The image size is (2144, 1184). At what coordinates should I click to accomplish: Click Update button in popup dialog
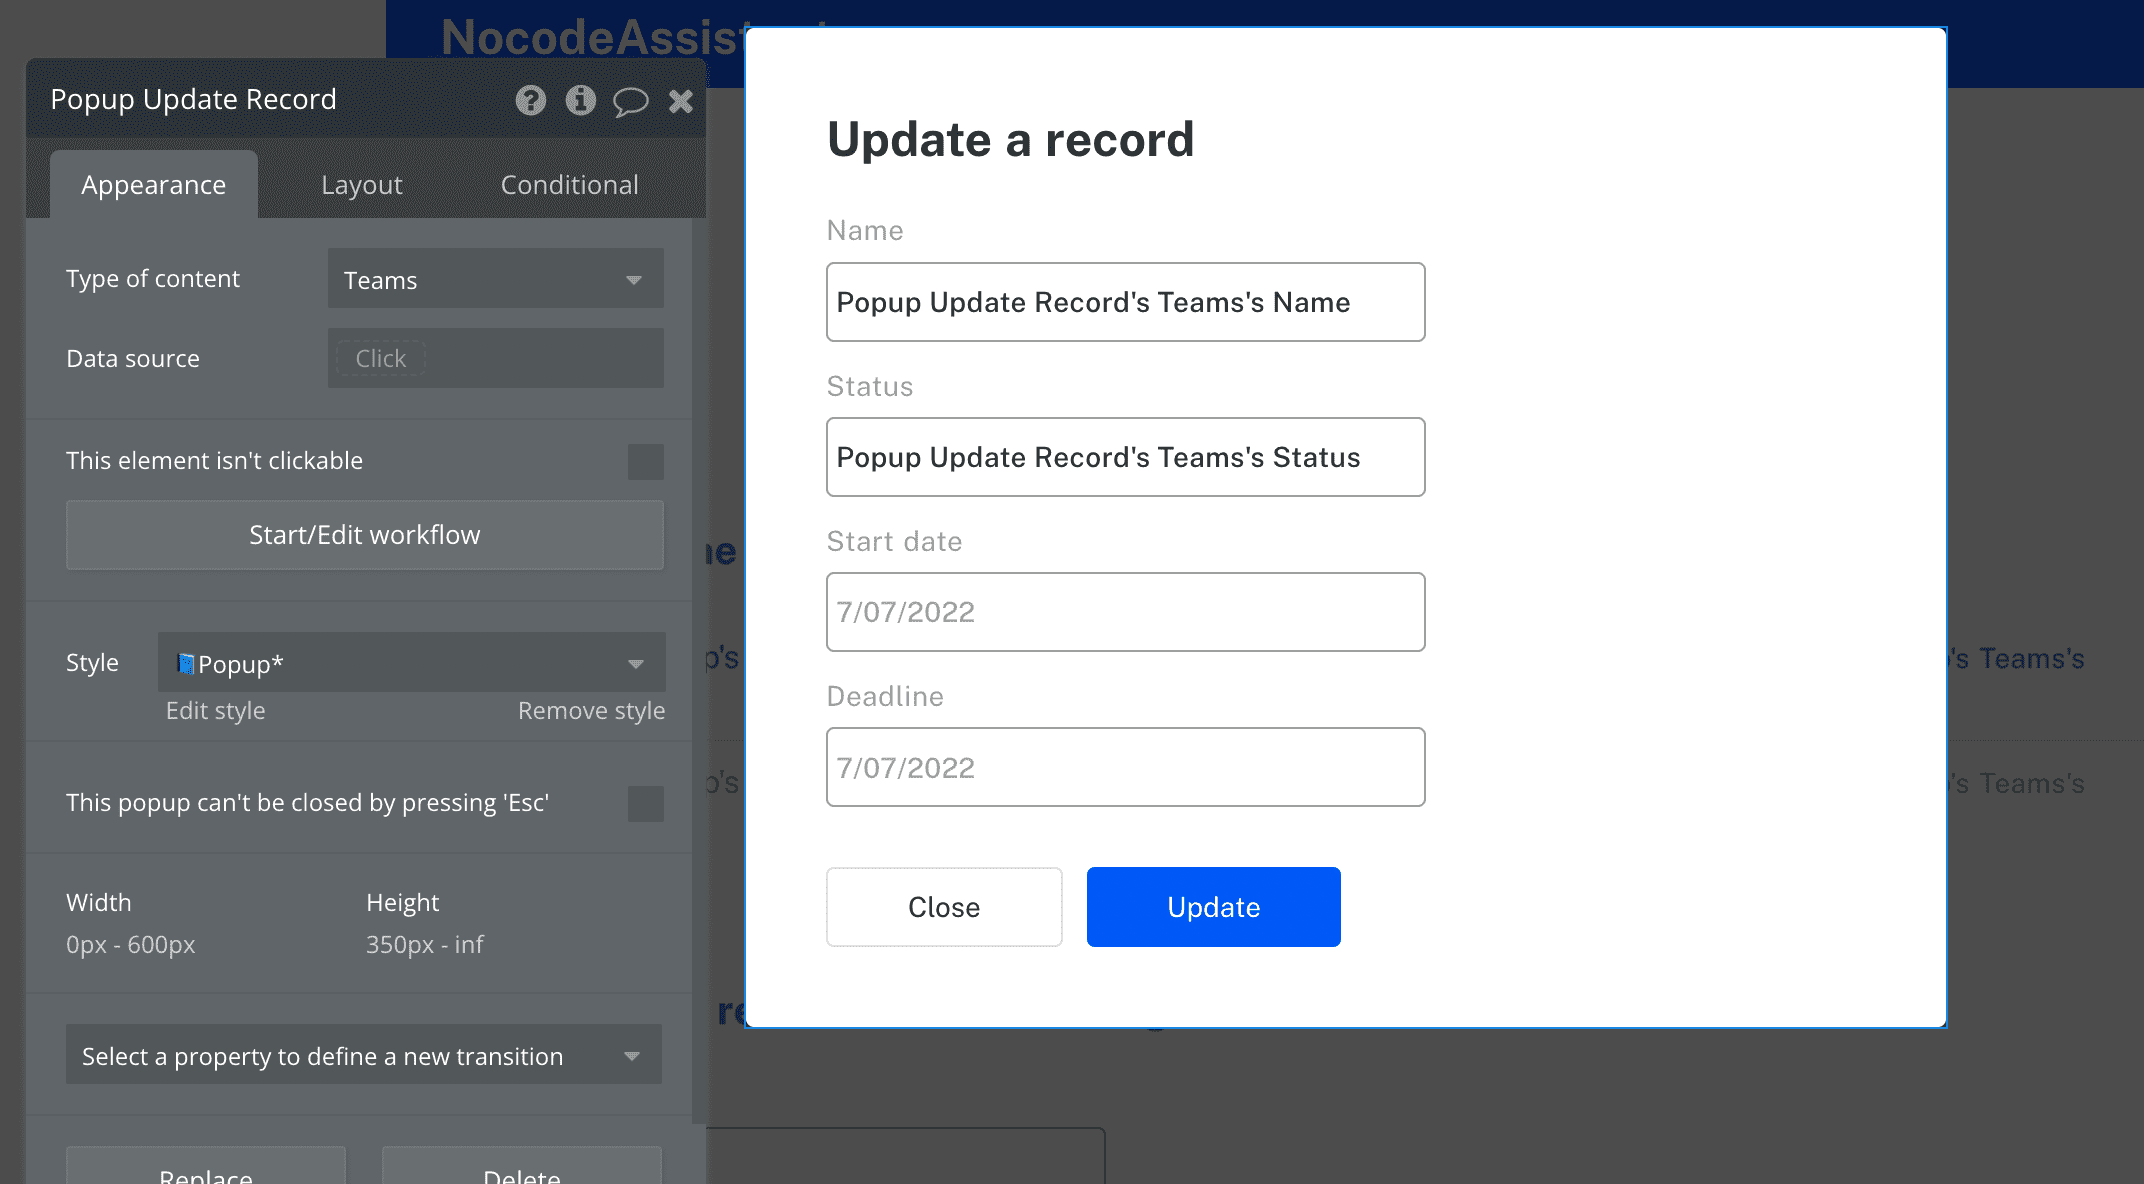click(x=1214, y=907)
